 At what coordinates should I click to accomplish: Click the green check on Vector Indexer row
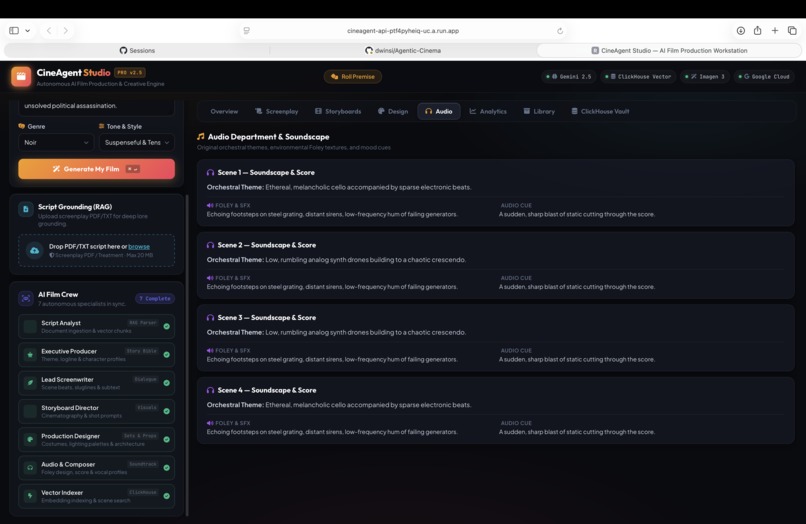point(167,496)
